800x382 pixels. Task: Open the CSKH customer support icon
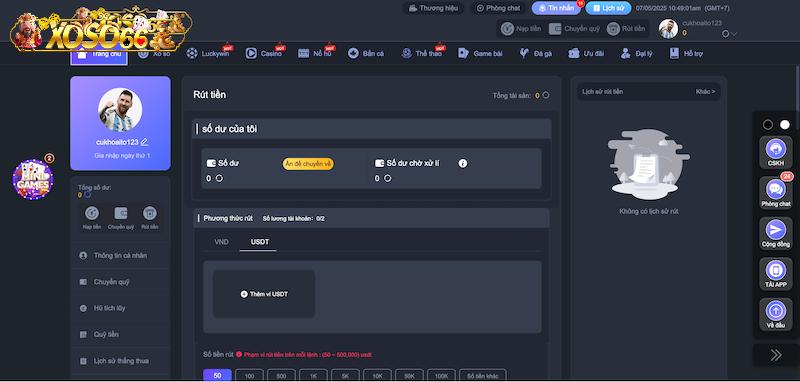[x=776, y=152]
